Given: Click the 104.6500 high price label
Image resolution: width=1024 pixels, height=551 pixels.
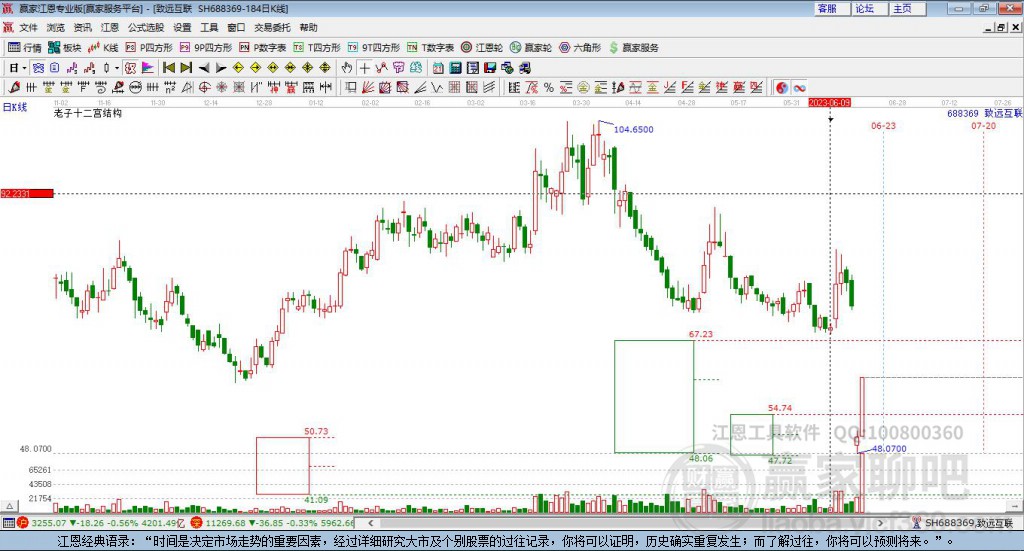Looking at the screenshot, I should pos(633,129).
